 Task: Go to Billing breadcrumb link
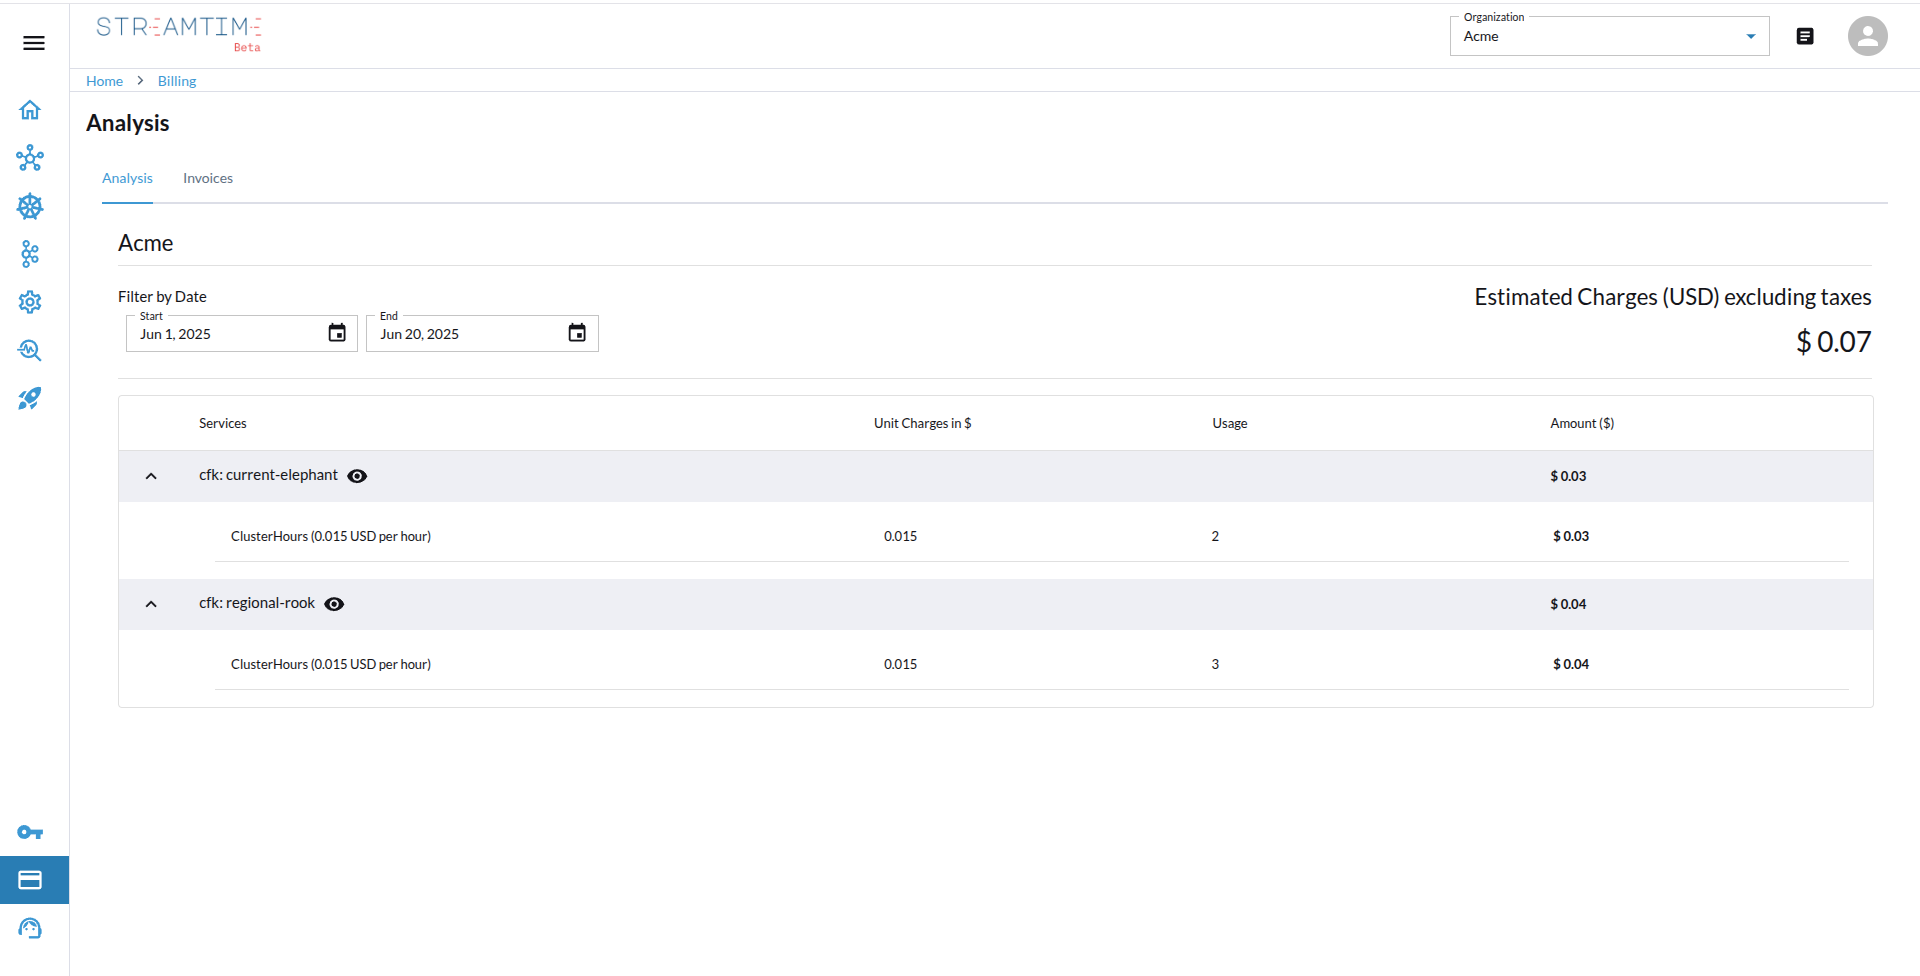[177, 81]
